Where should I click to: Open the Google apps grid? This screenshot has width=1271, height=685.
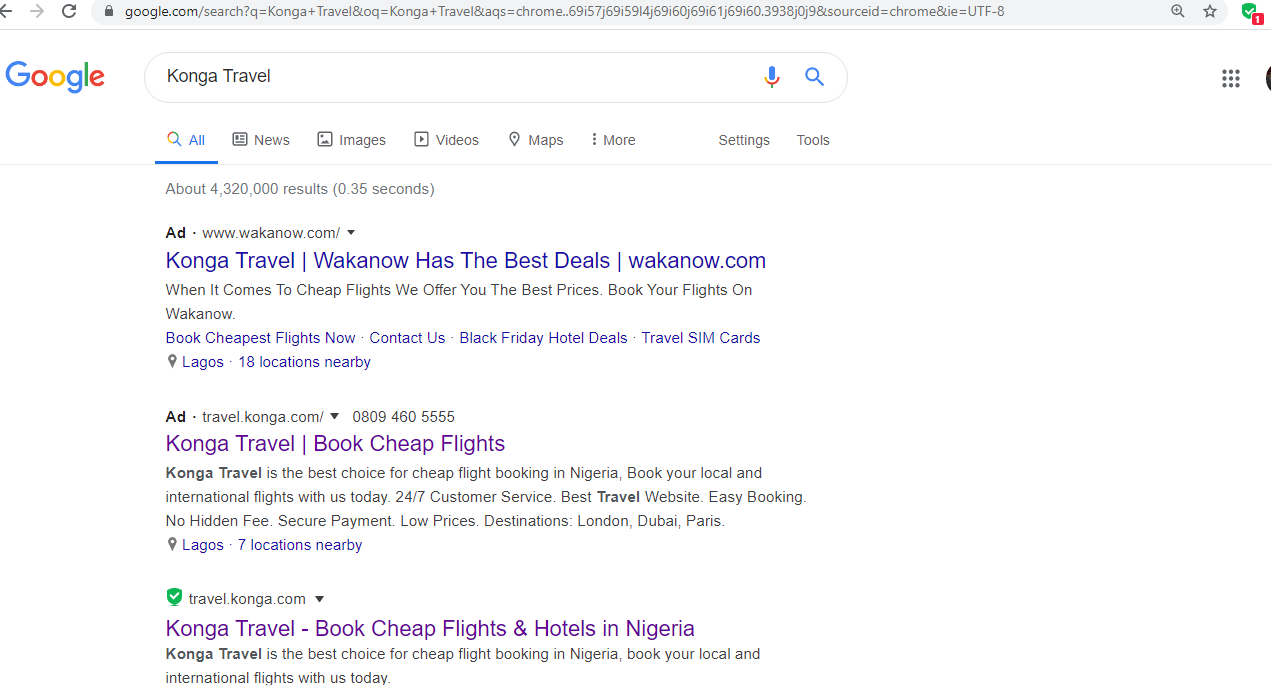point(1231,78)
